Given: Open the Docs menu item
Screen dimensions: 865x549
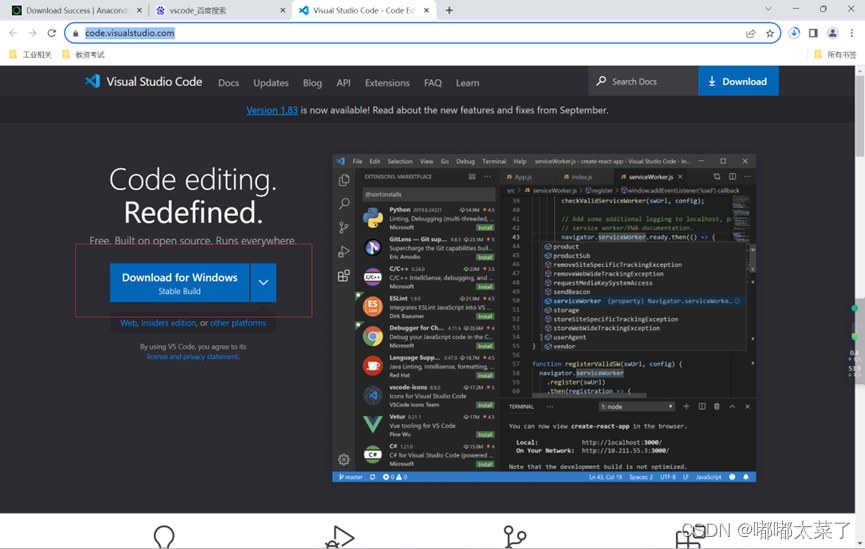Looking at the screenshot, I should point(228,83).
